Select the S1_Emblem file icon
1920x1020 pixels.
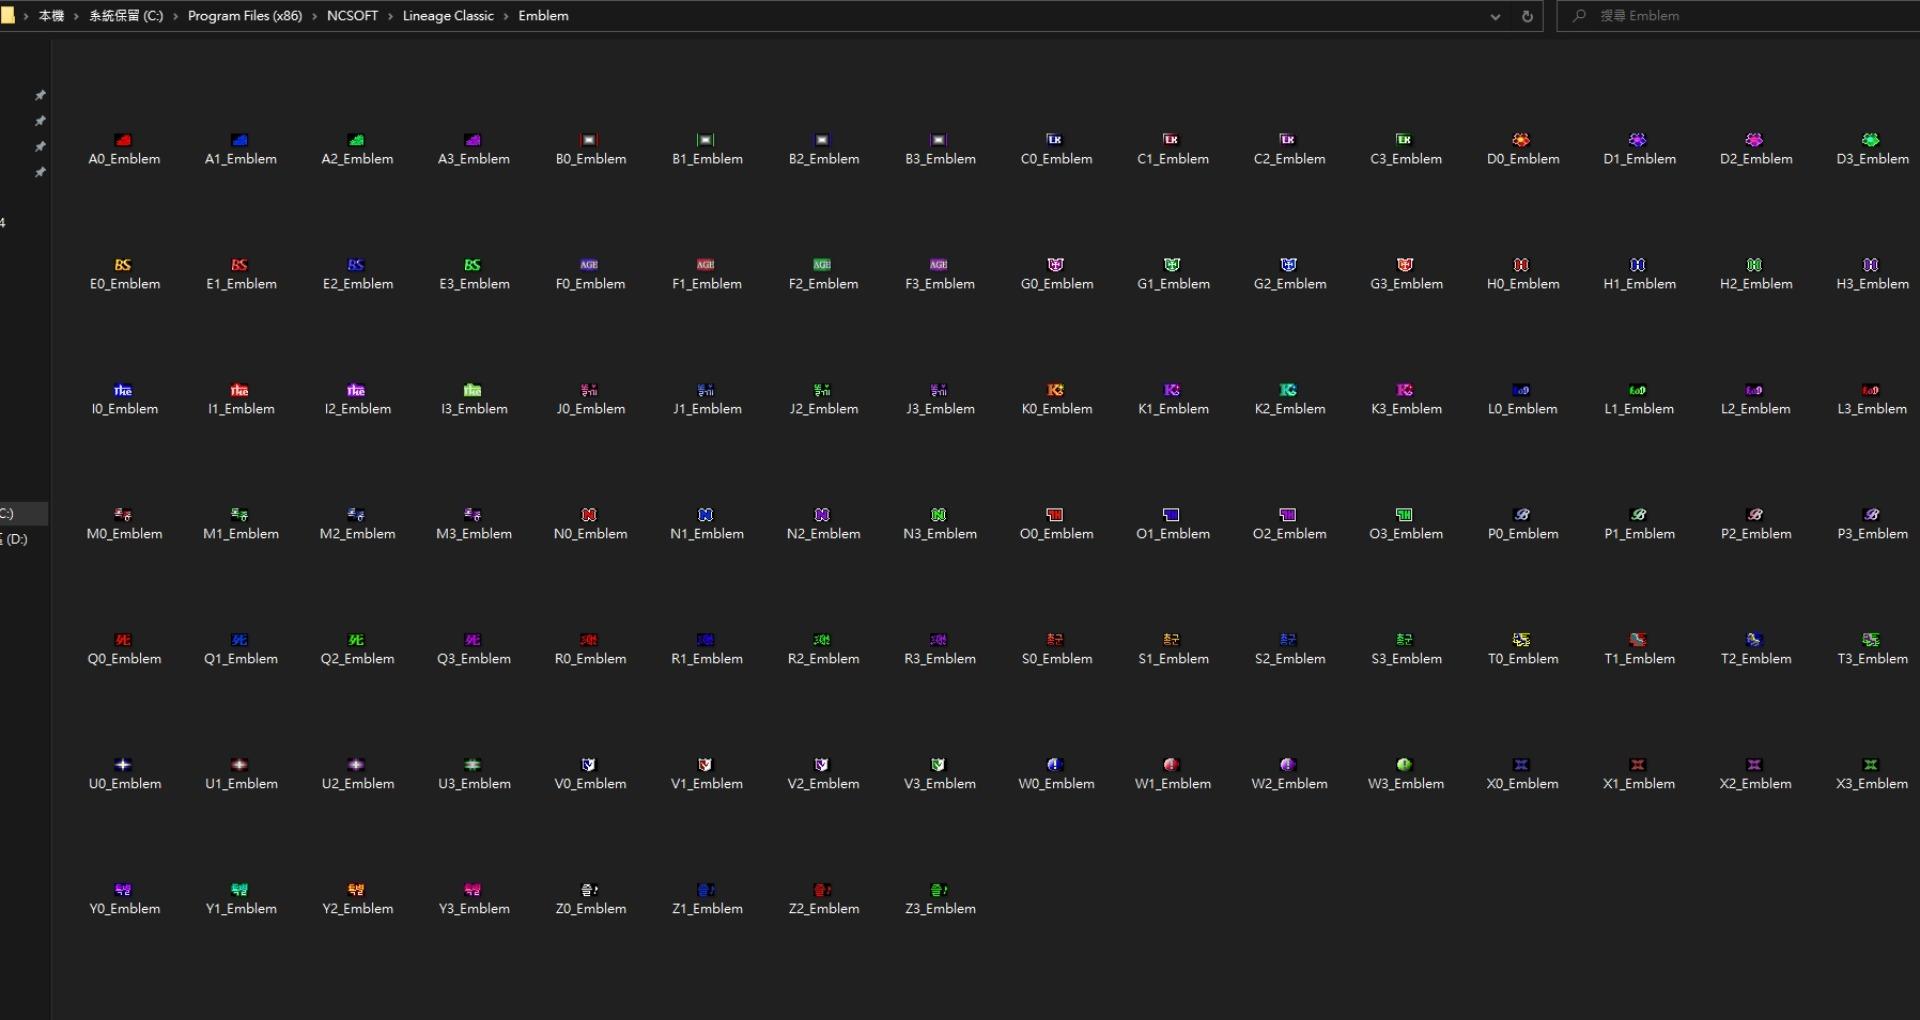[1172, 640]
